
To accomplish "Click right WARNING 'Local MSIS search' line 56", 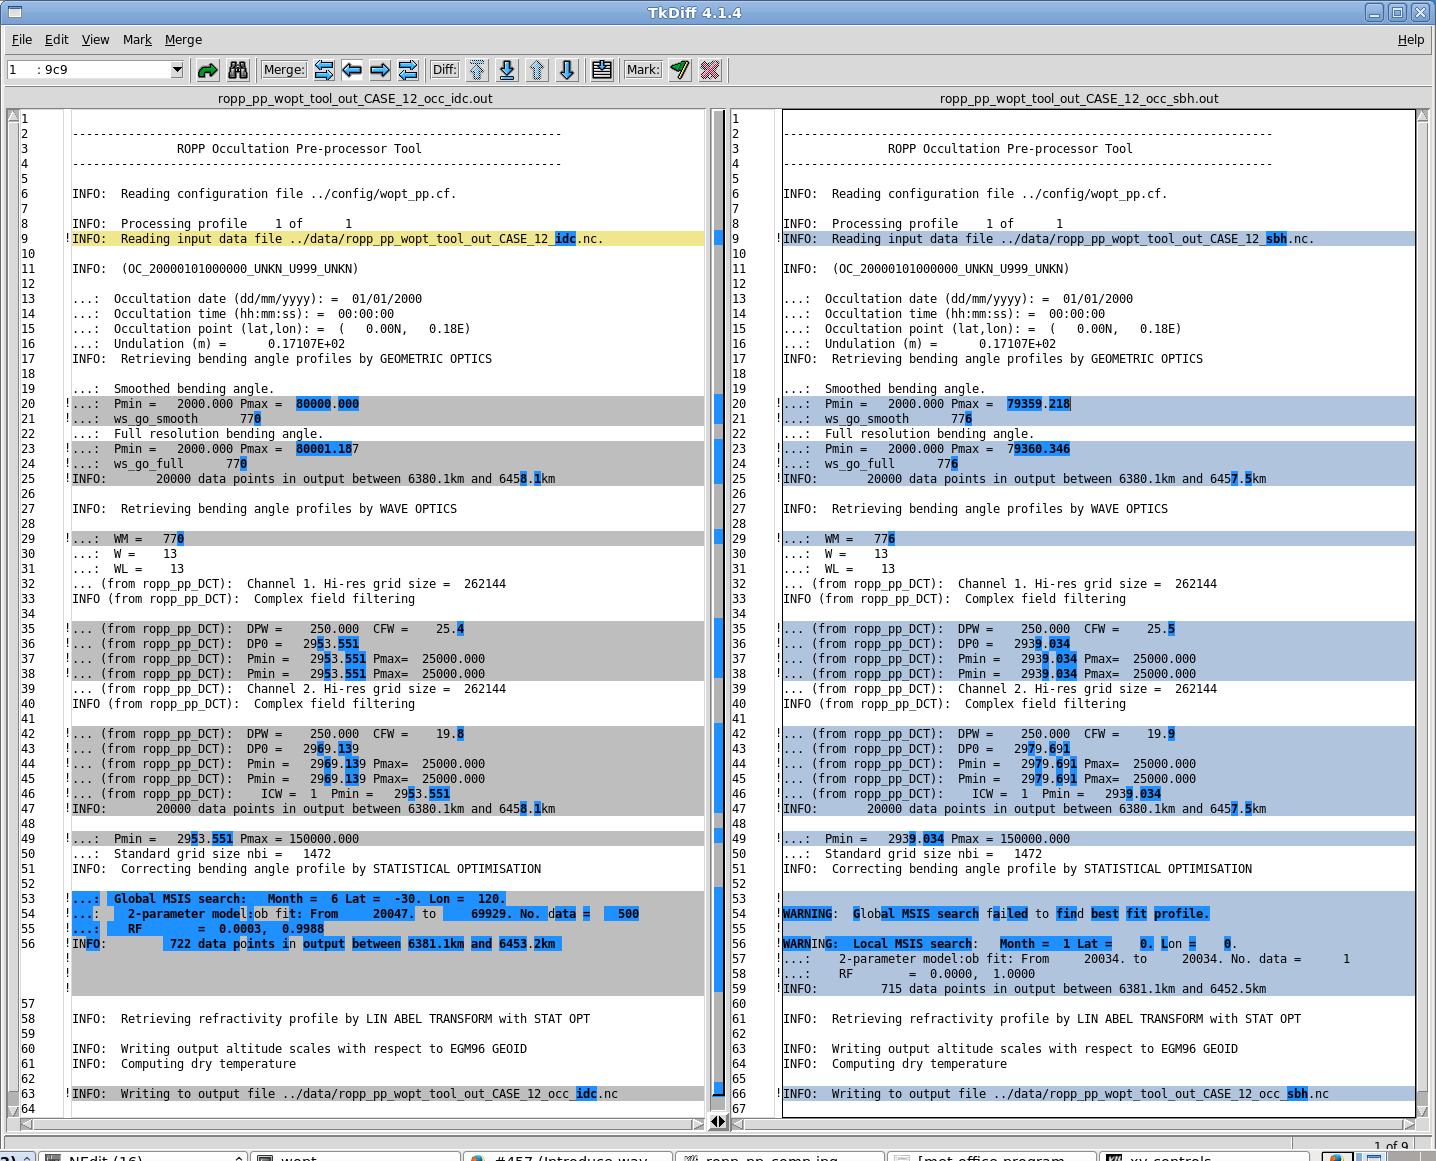I will [1099, 944].
